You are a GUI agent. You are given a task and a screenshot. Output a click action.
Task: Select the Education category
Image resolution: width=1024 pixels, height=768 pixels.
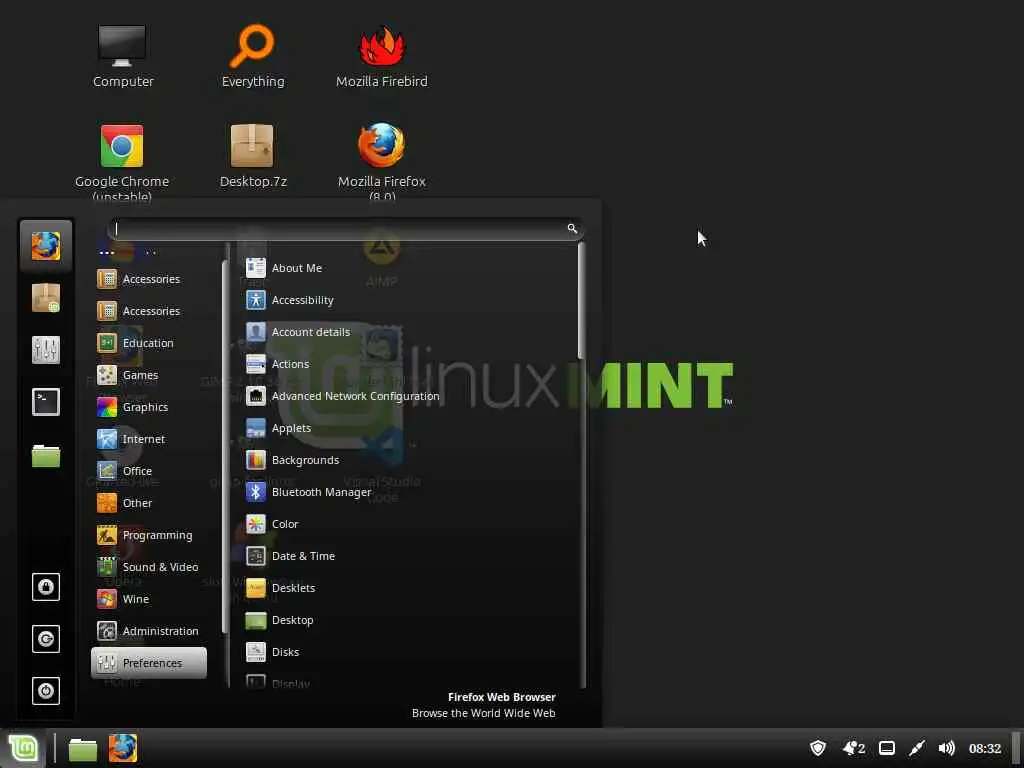148,343
